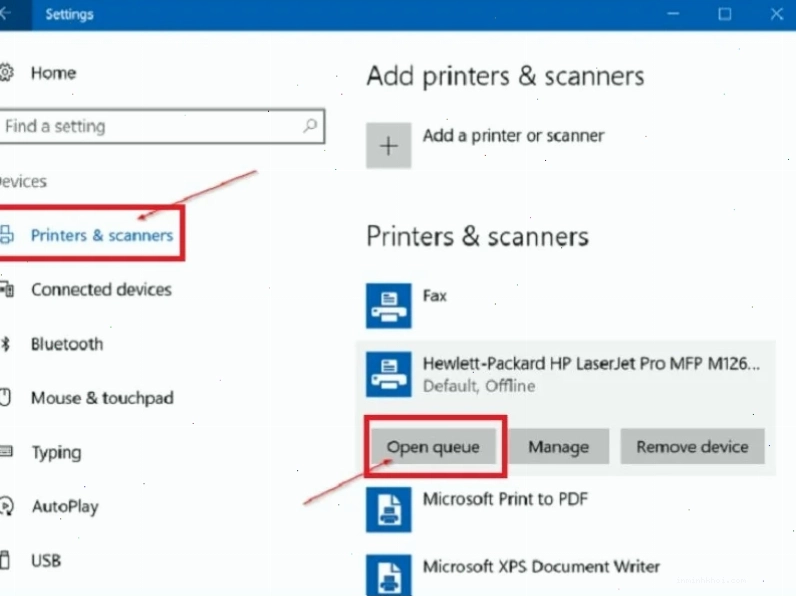Click the USB sidebar icon
This screenshot has height=597, width=796.
point(5,560)
